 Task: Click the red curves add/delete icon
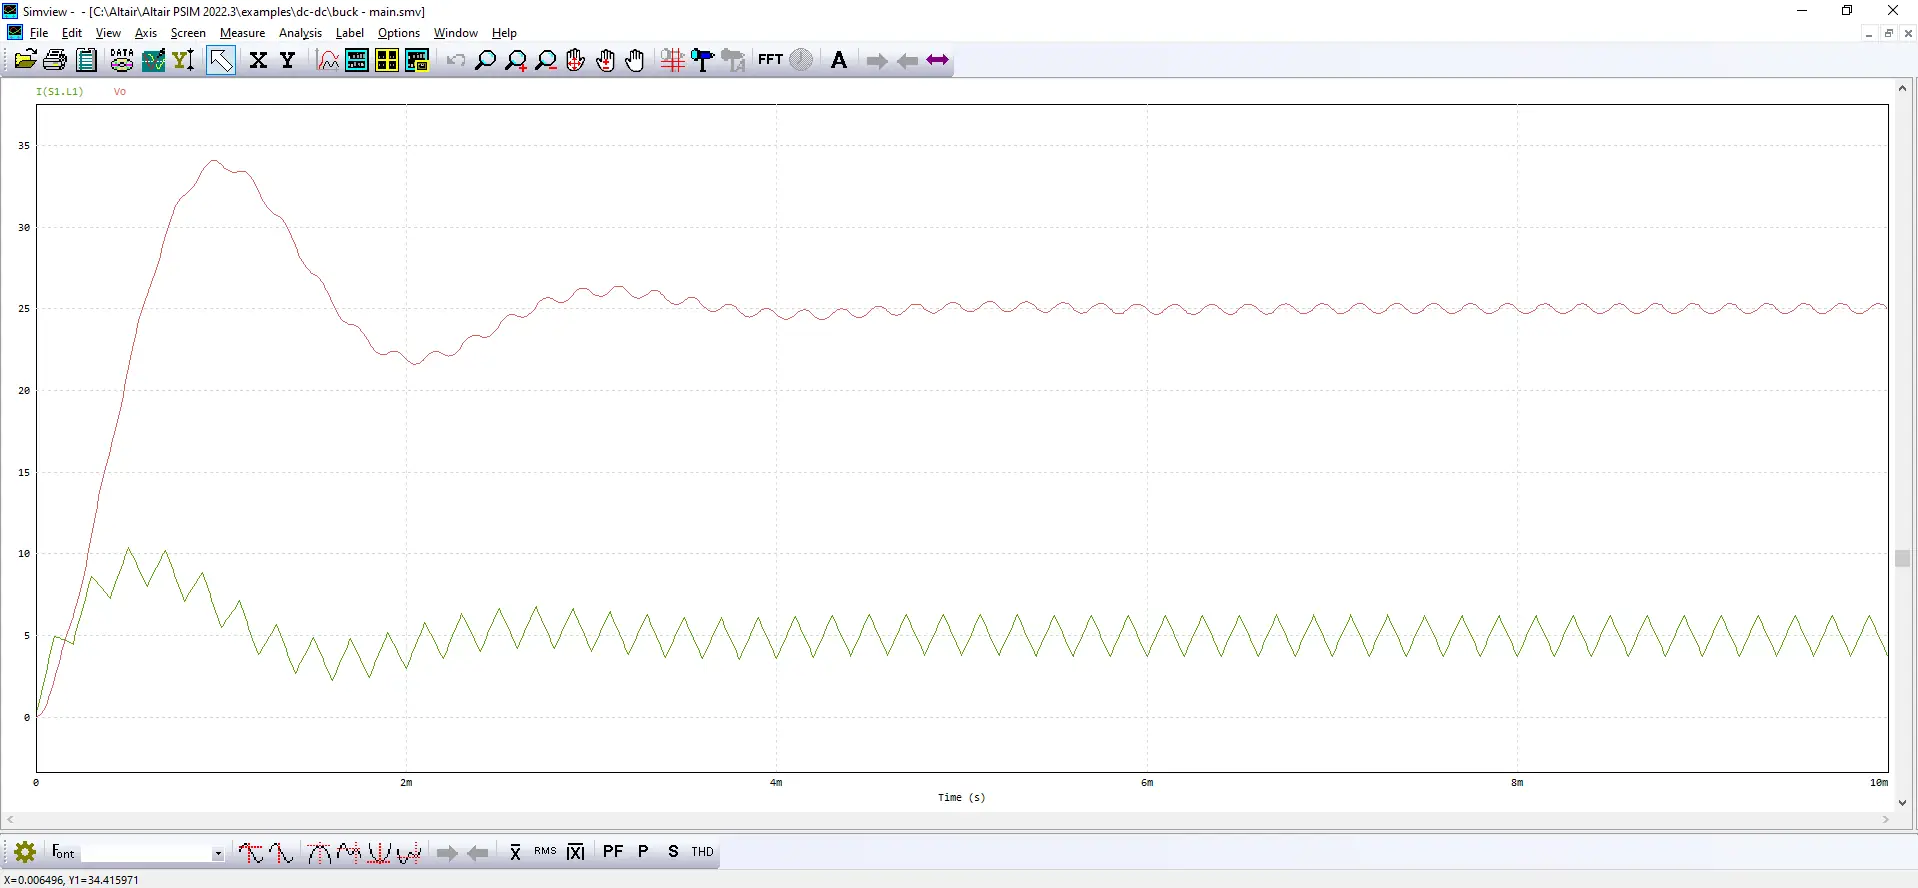tap(328, 61)
